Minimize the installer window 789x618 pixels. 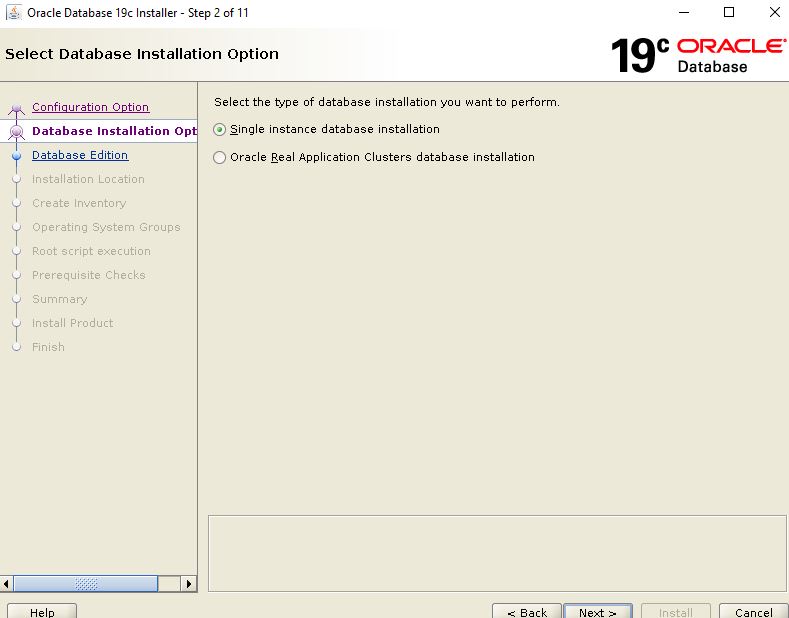pos(684,13)
